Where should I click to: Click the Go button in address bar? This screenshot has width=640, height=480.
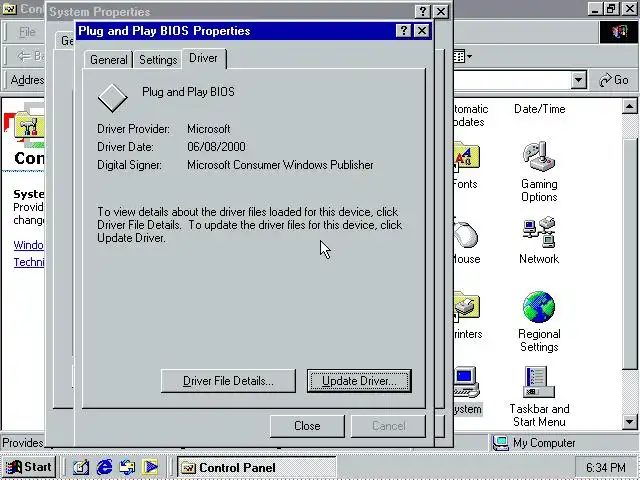tap(614, 80)
